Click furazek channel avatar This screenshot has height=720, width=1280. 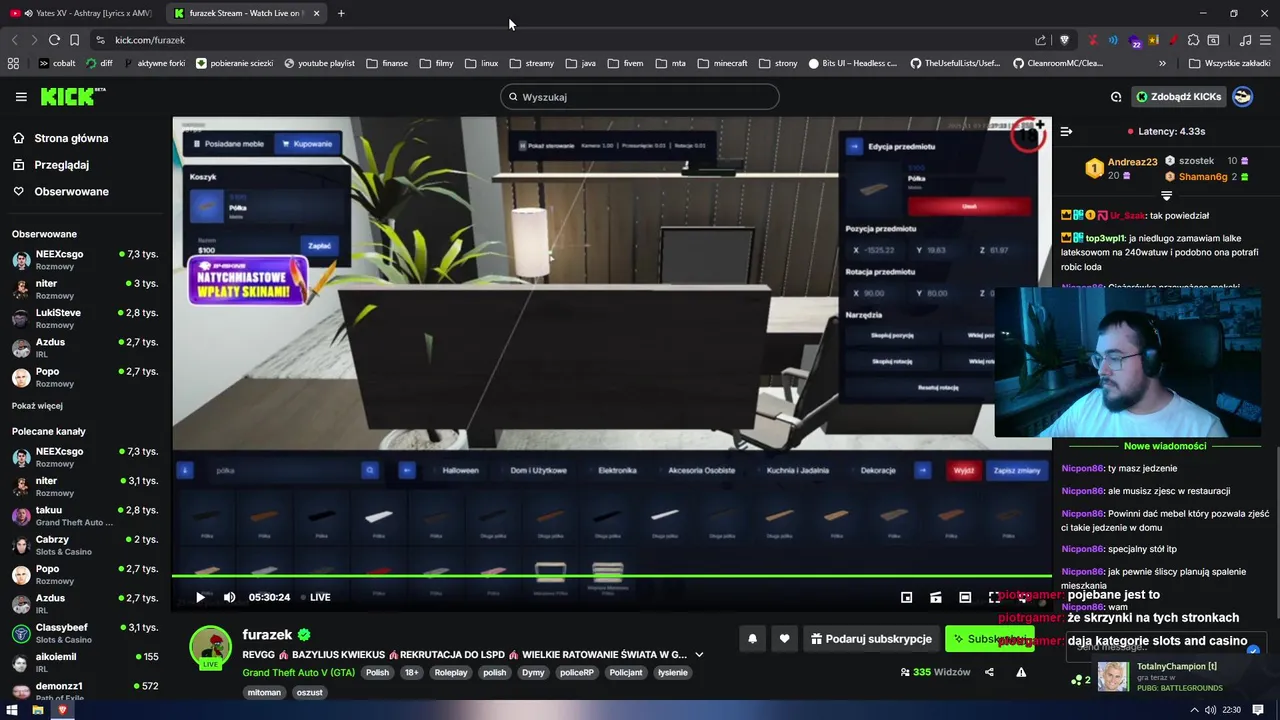(211, 648)
